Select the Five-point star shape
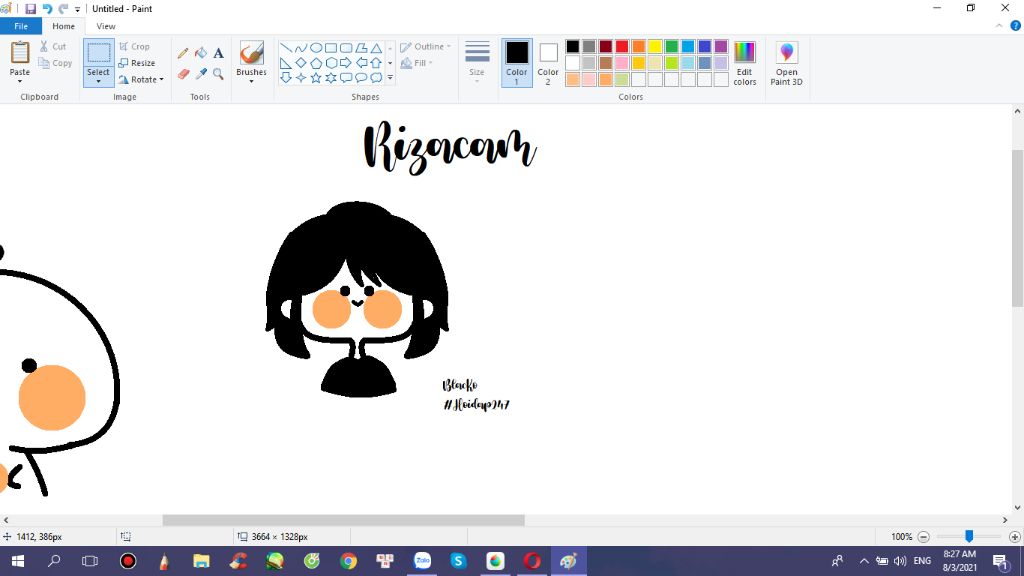 [x=315, y=78]
